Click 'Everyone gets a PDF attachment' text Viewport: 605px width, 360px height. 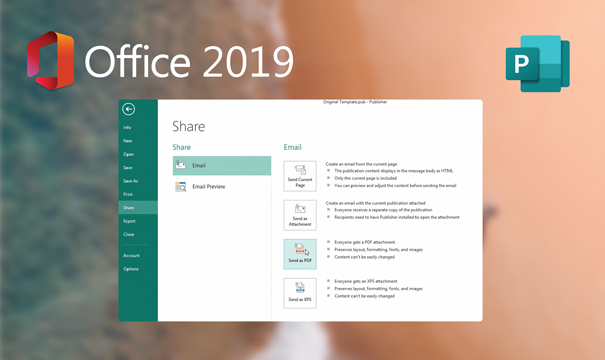(x=365, y=242)
